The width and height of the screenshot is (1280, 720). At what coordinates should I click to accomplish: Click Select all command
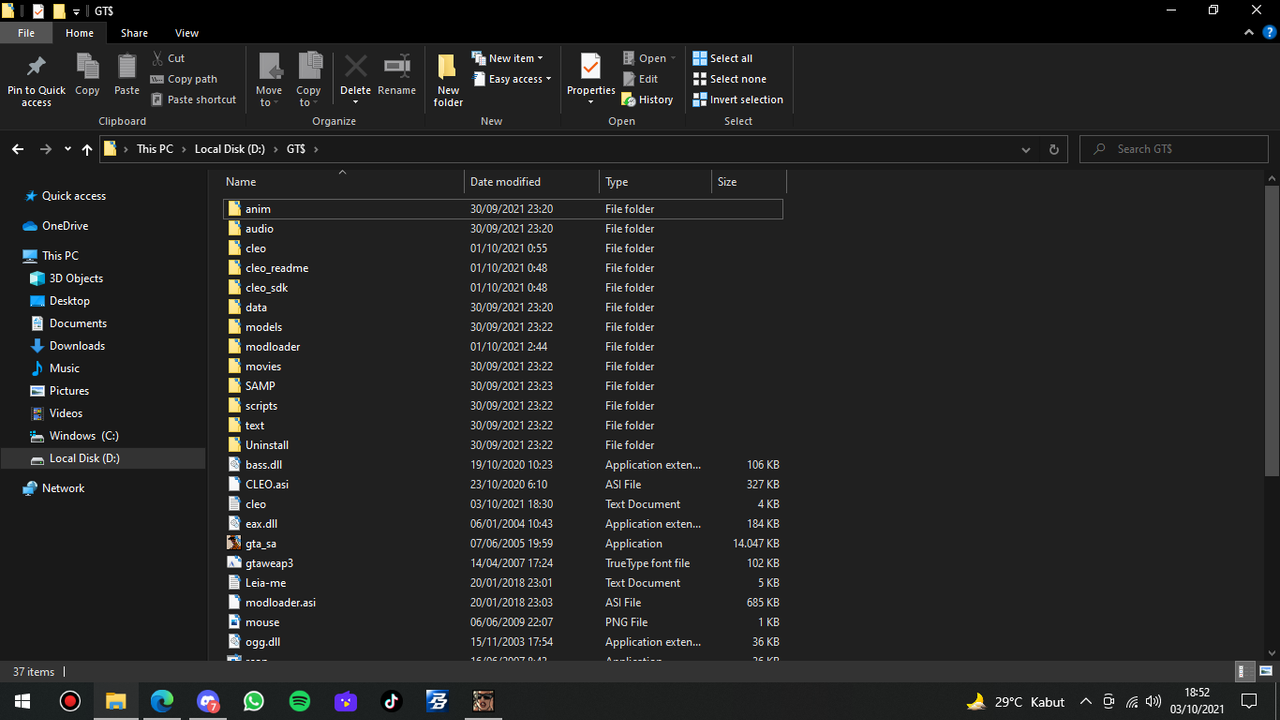pos(723,58)
